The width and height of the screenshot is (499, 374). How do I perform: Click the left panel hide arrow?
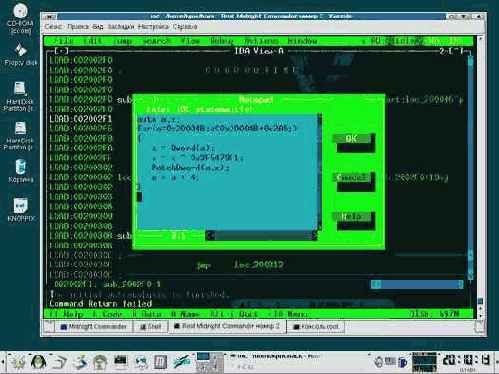tap(3, 362)
